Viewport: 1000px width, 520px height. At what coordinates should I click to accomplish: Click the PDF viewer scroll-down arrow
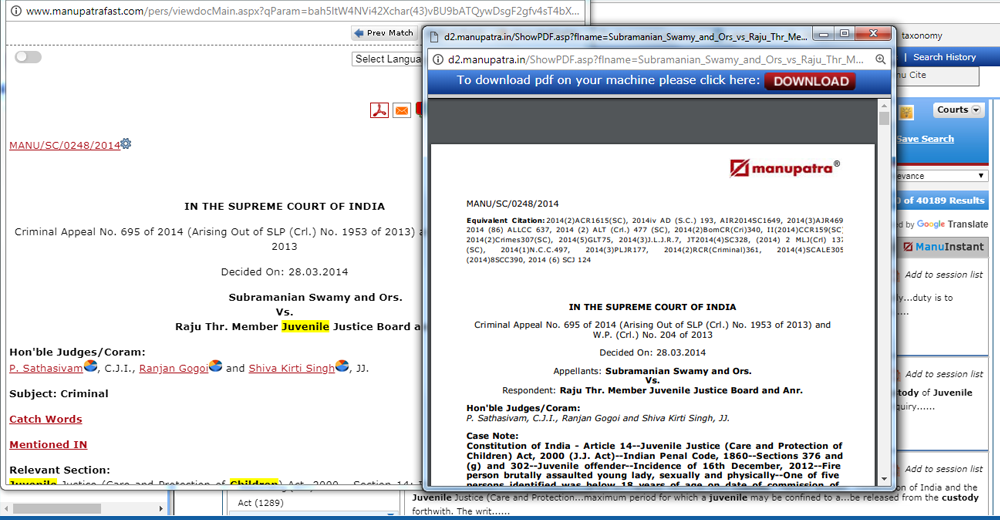click(883, 479)
